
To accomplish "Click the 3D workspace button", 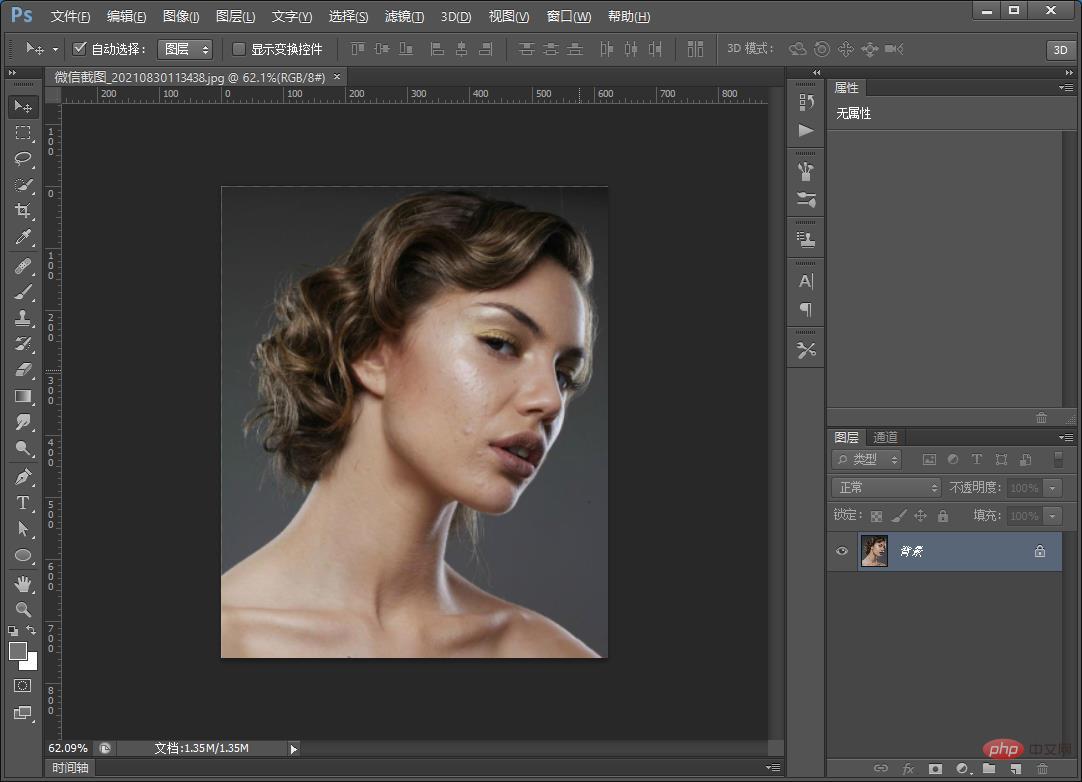I will pos(1059,50).
